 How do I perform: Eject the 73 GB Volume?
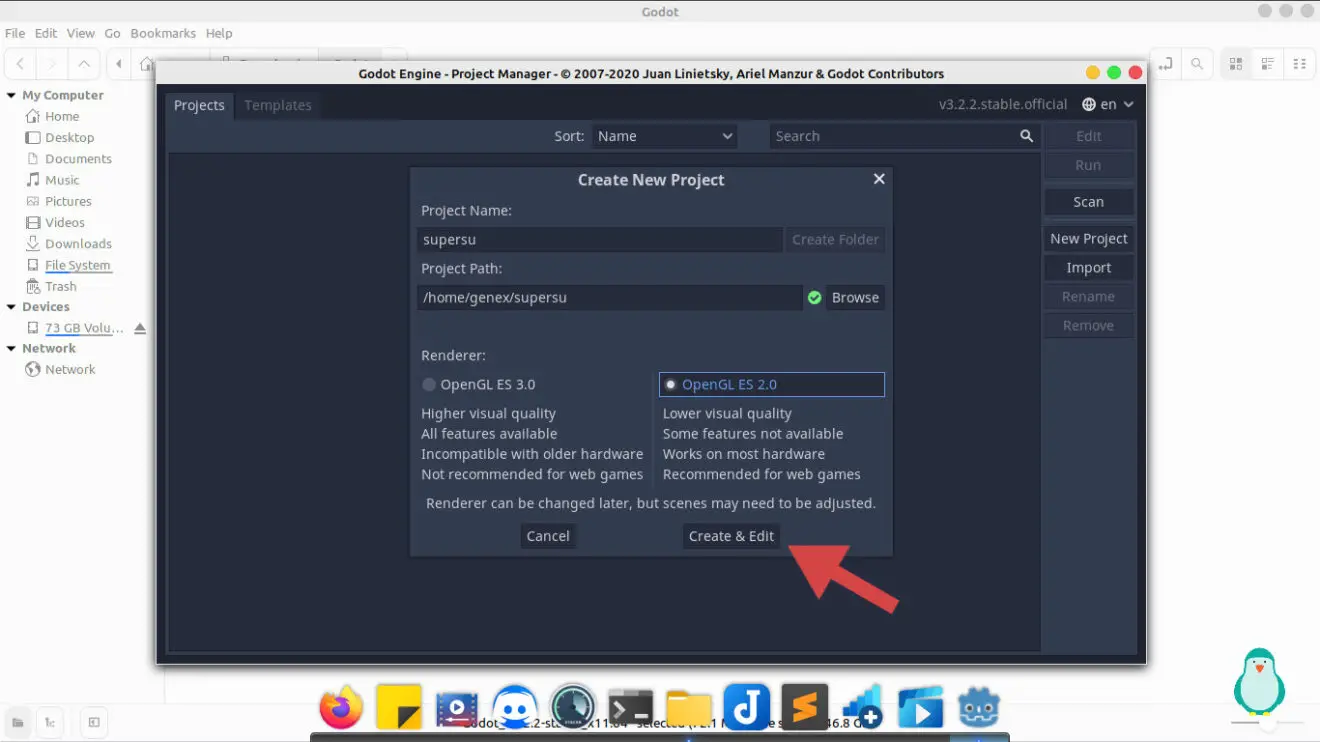click(x=140, y=328)
